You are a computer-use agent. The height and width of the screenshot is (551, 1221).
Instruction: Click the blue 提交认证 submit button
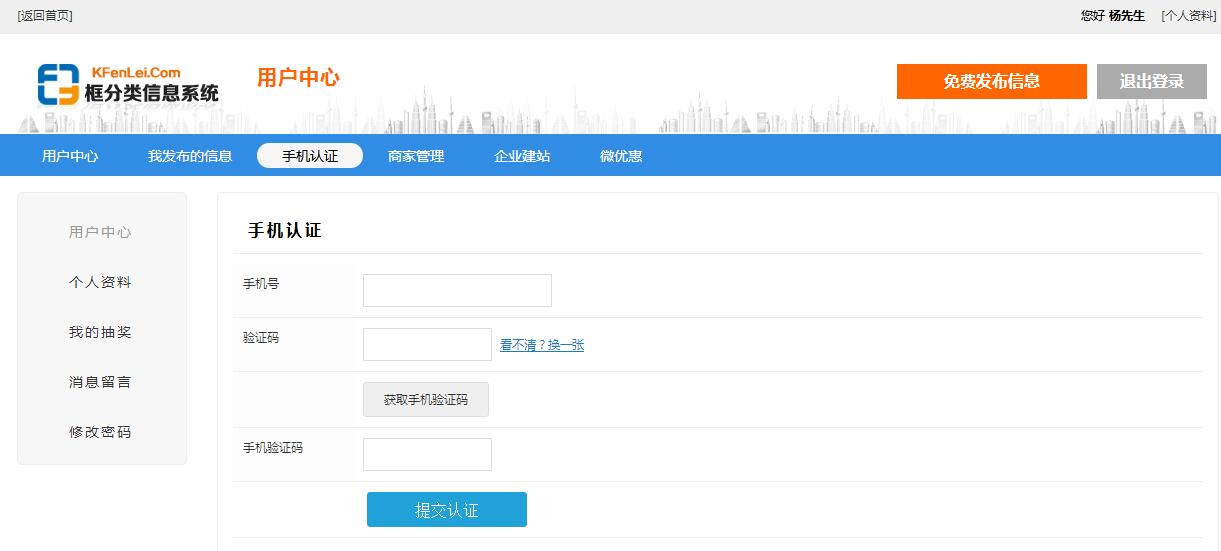click(x=446, y=510)
